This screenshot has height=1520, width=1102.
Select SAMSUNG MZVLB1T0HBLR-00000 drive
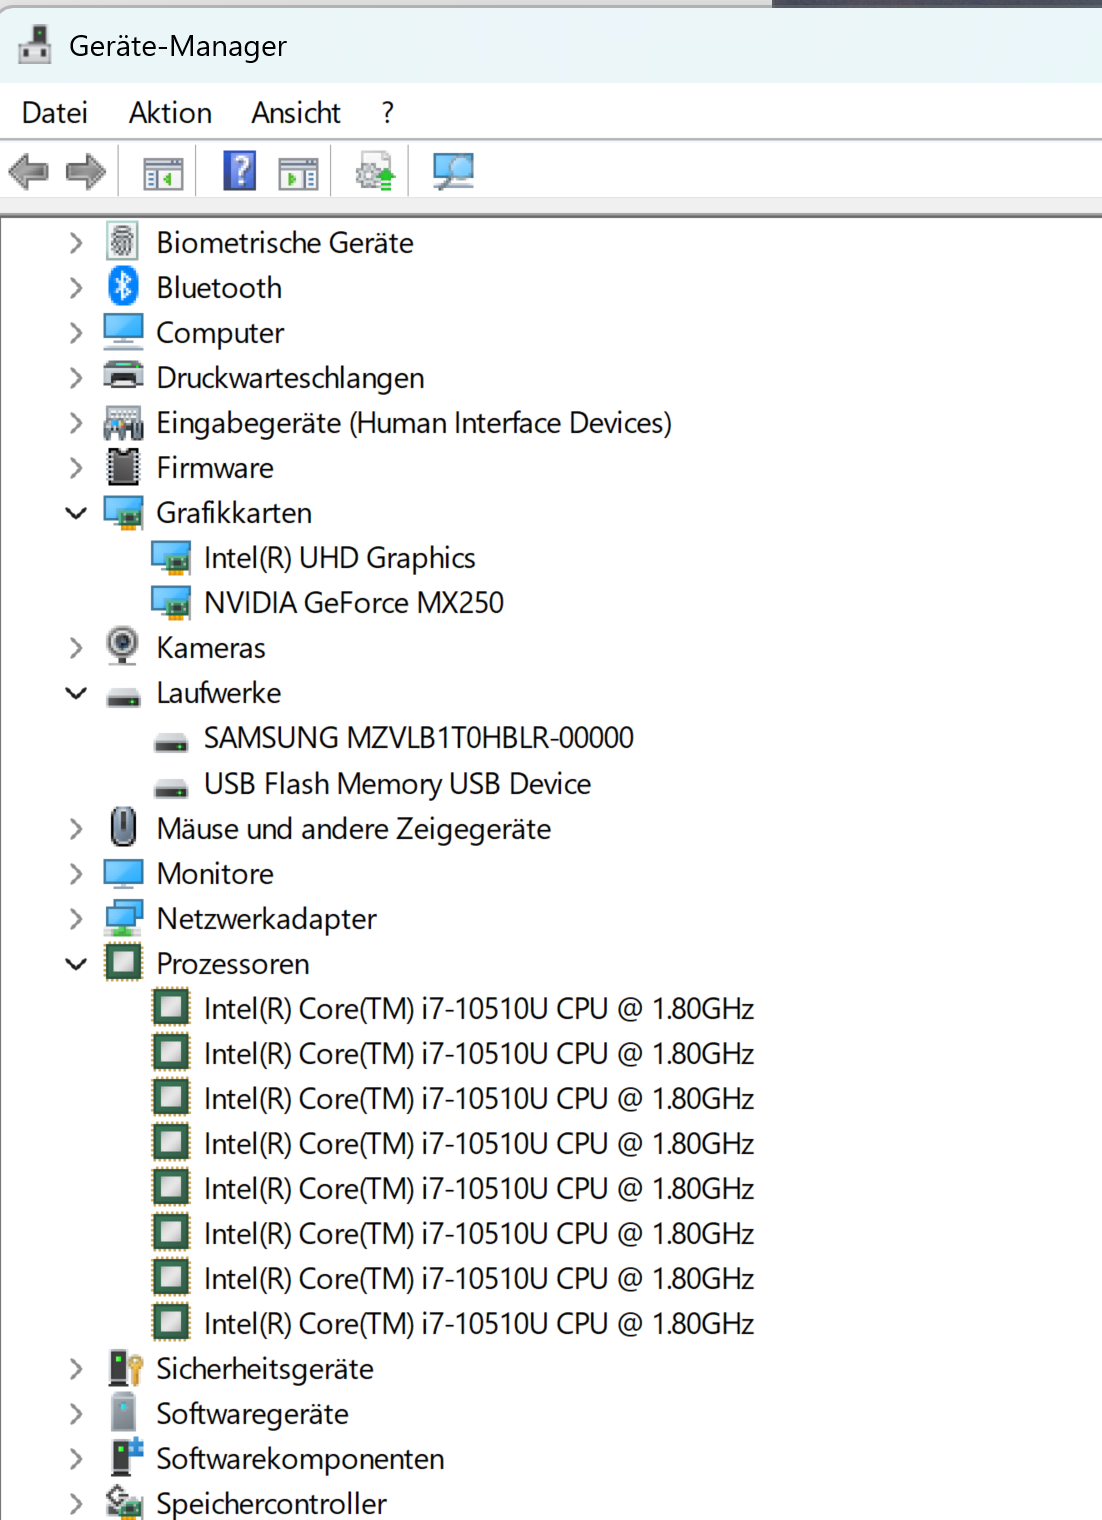tap(419, 738)
